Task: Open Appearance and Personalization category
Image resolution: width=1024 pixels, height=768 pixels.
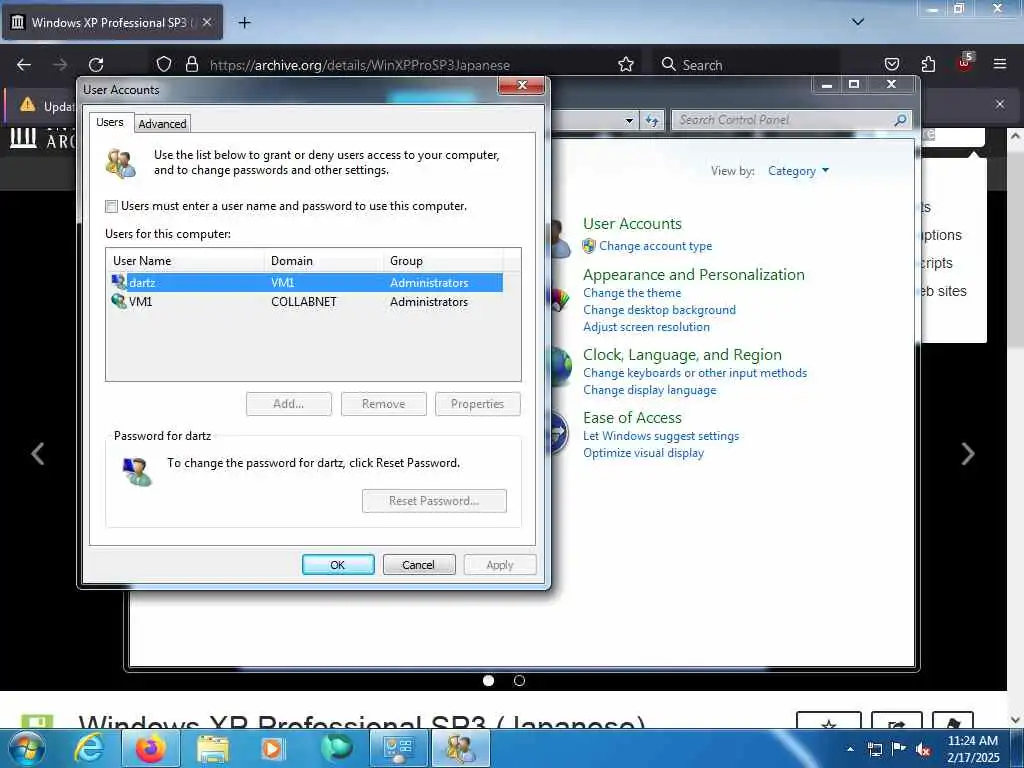Action: pos(694,274)
